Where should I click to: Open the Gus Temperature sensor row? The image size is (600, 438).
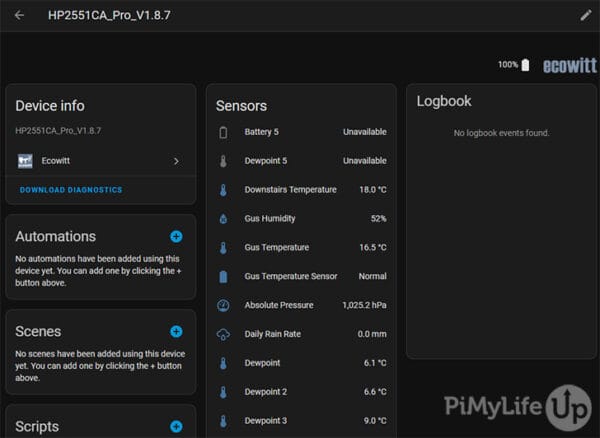pos(300,247)
